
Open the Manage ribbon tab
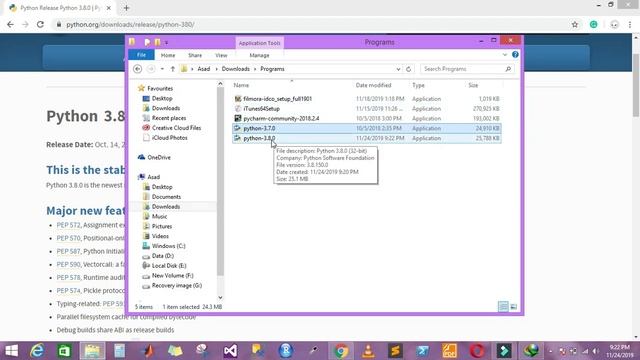[259, 55]
